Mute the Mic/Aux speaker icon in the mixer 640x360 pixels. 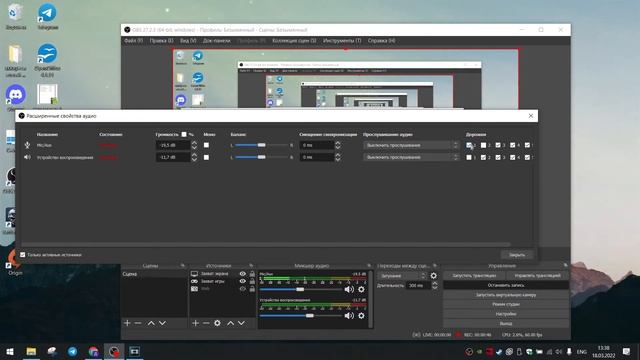pos(349,289)
